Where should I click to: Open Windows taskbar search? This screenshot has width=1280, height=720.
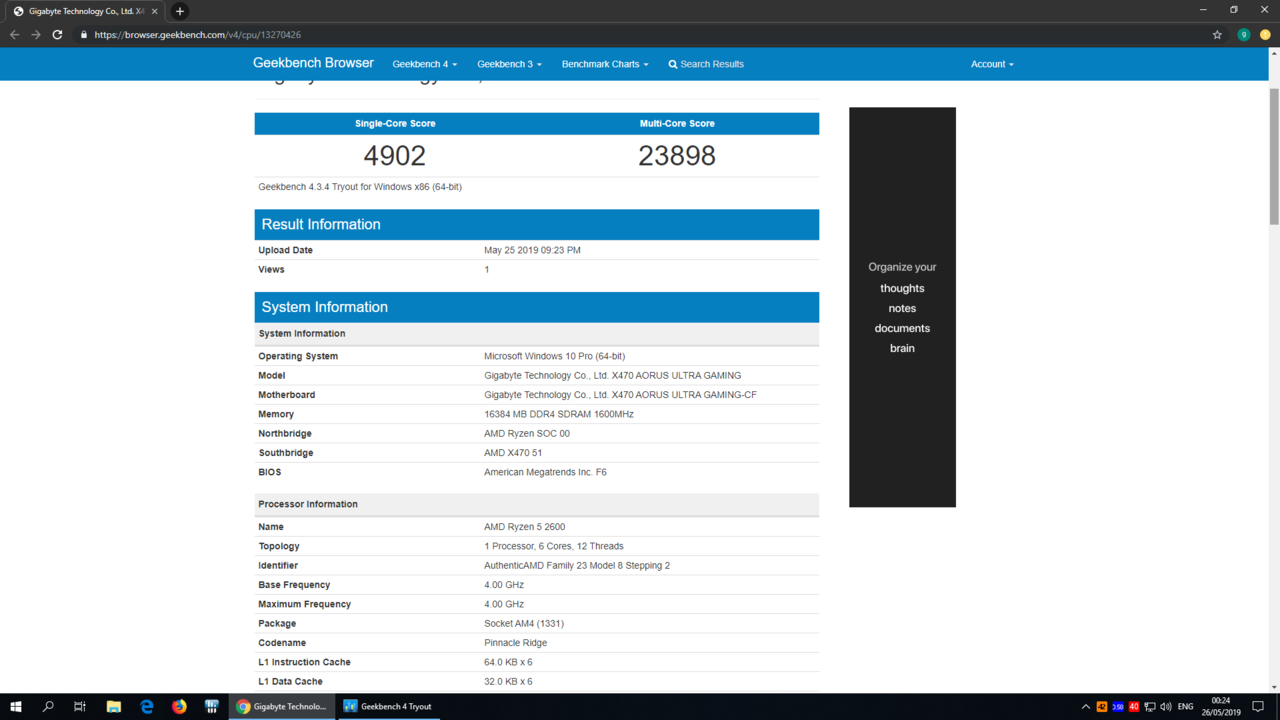coord(47,706)
